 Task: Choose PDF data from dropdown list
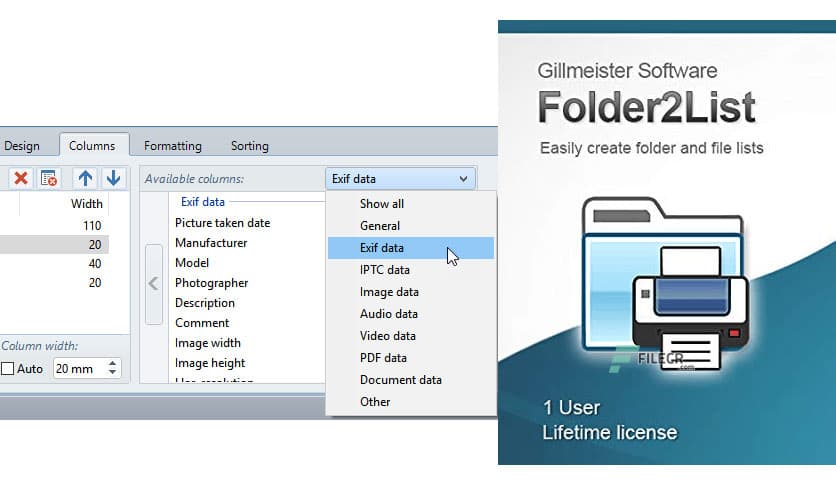411,358
